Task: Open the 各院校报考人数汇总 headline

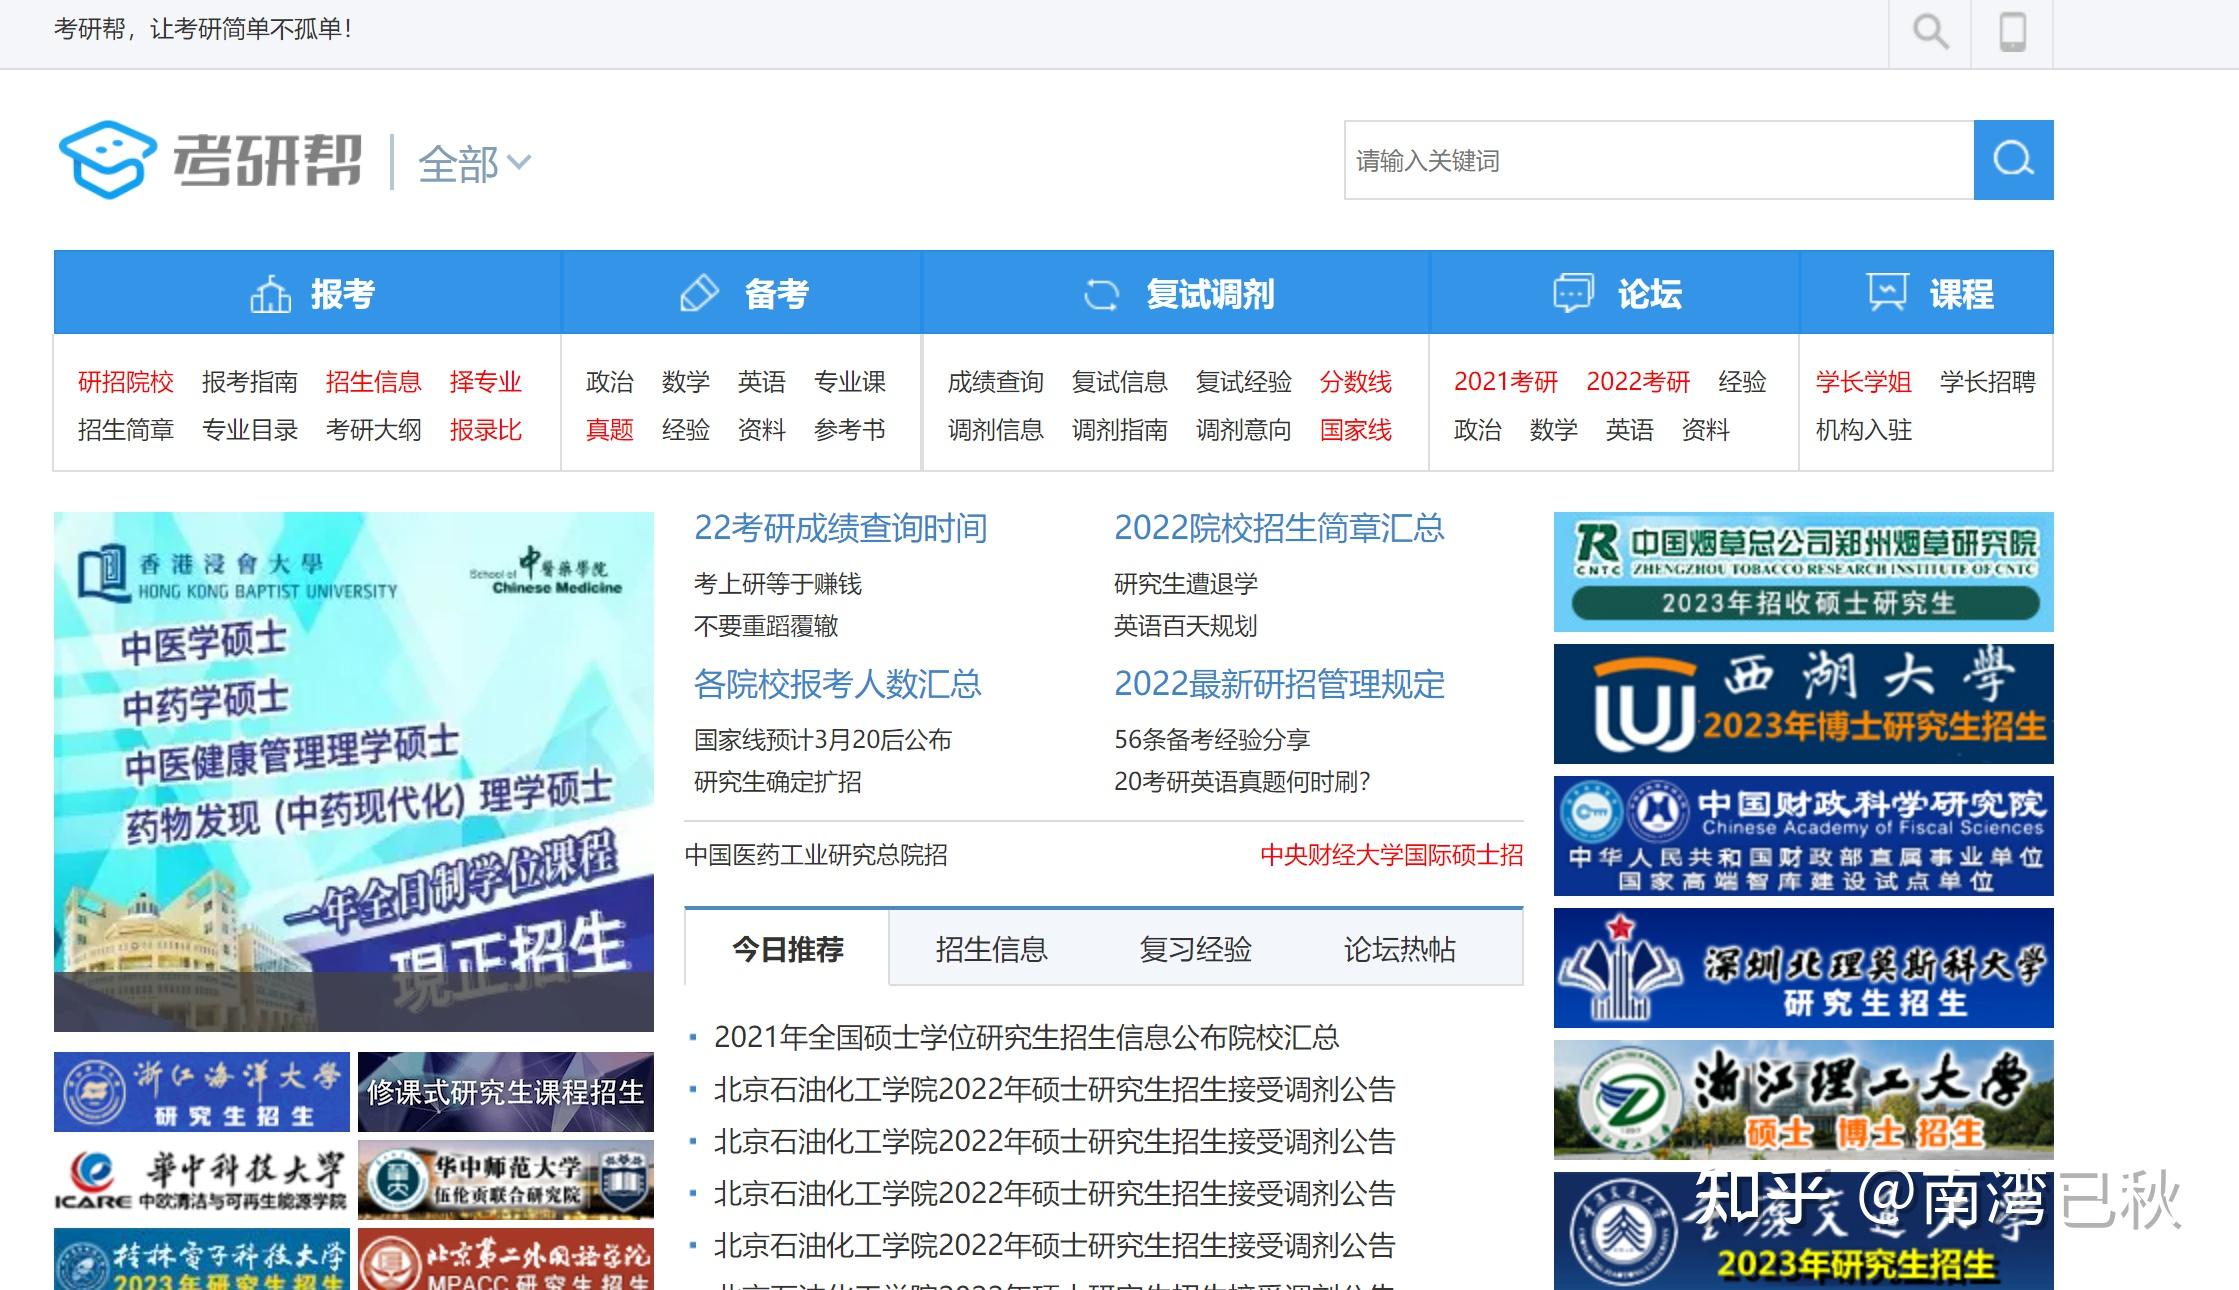Action: click(838, 684)
